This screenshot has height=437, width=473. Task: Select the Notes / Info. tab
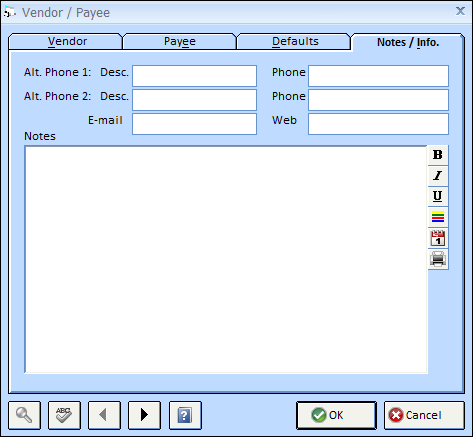pyautogui.click(x=408, y=42)
